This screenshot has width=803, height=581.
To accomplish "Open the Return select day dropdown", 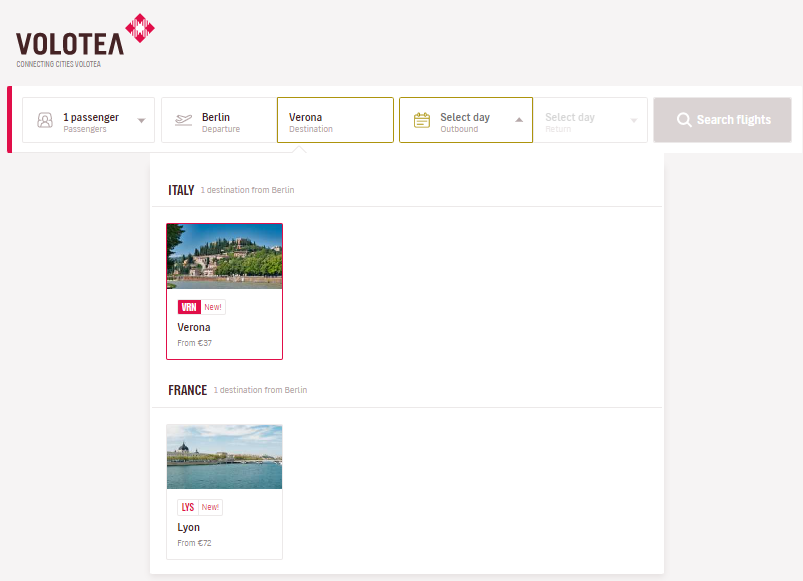I will (590, 120).
